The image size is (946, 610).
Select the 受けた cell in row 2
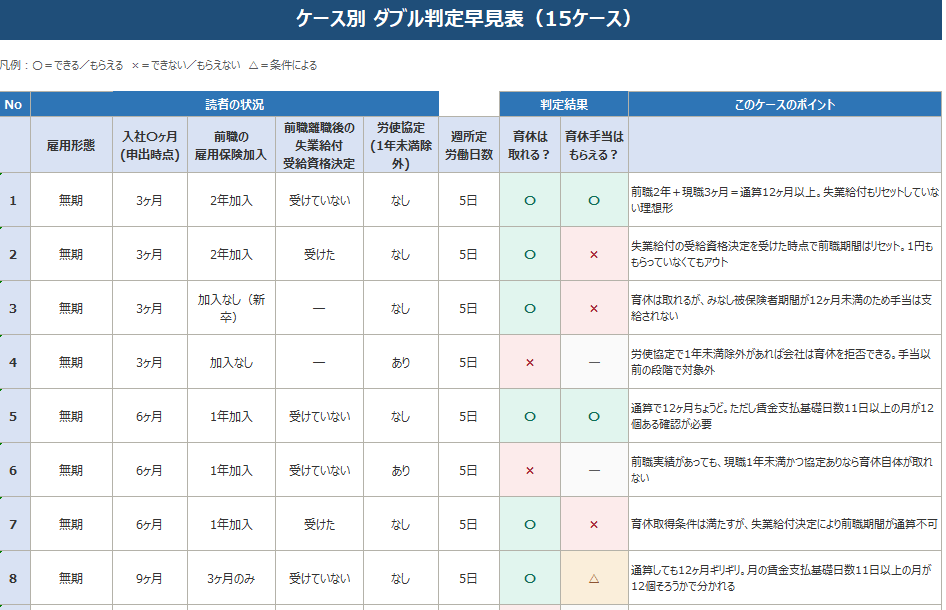(319, 254)
